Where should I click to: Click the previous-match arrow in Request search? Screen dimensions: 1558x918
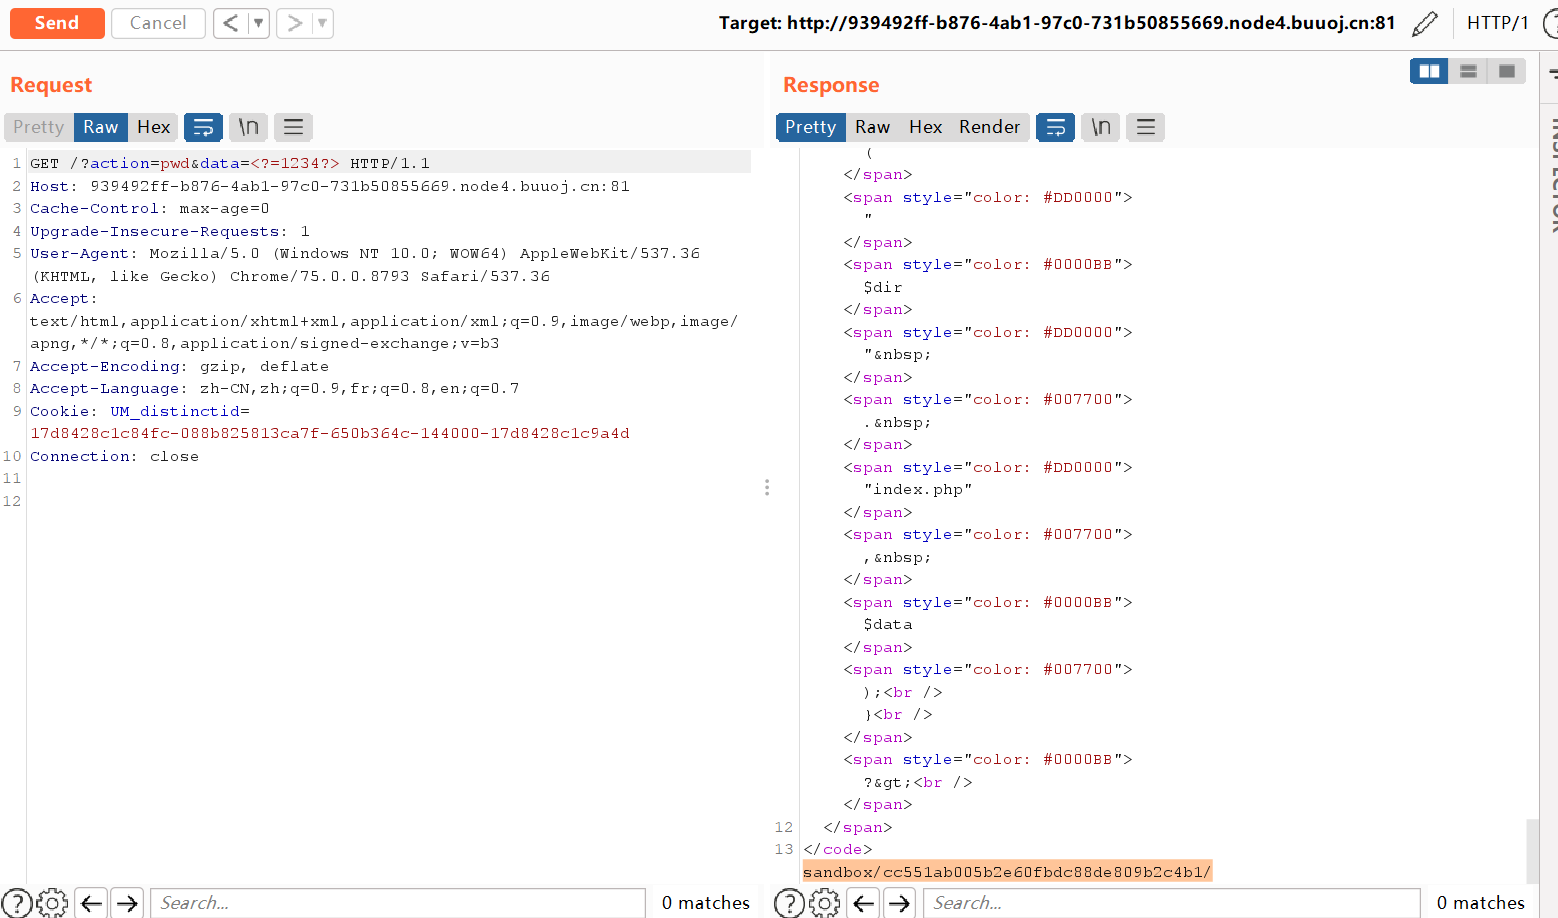[90, 903]
